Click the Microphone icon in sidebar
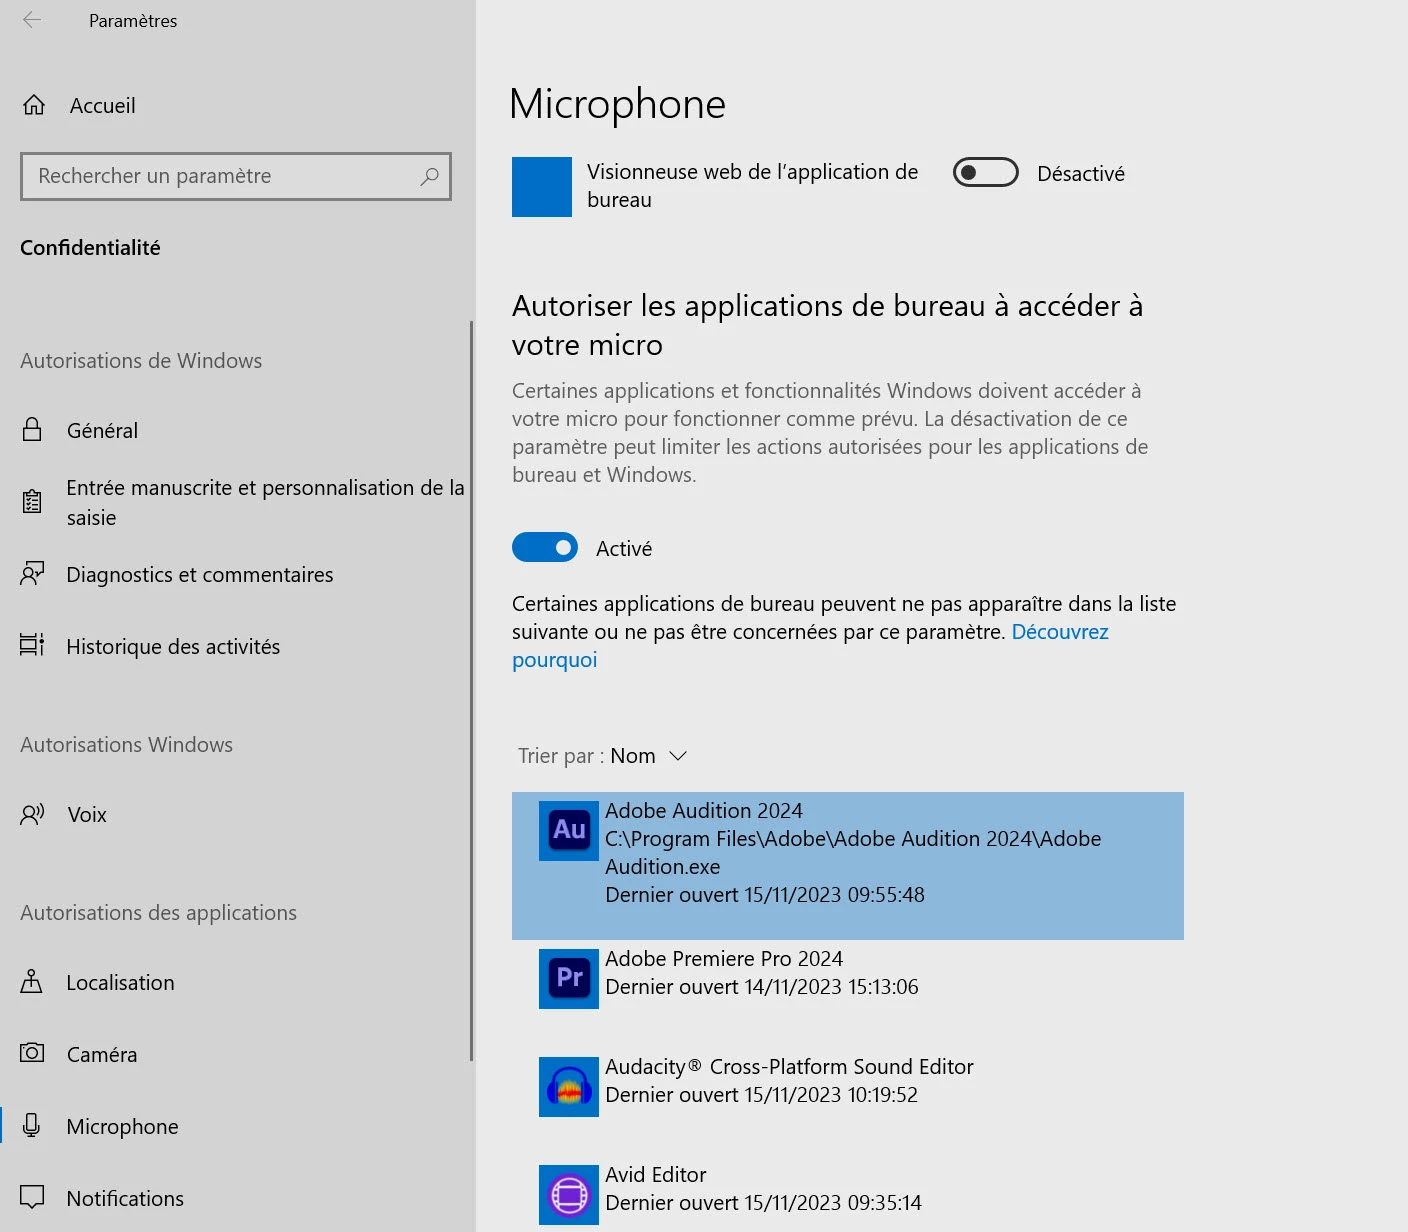1408x1232 pixels. pos(32,1126)
